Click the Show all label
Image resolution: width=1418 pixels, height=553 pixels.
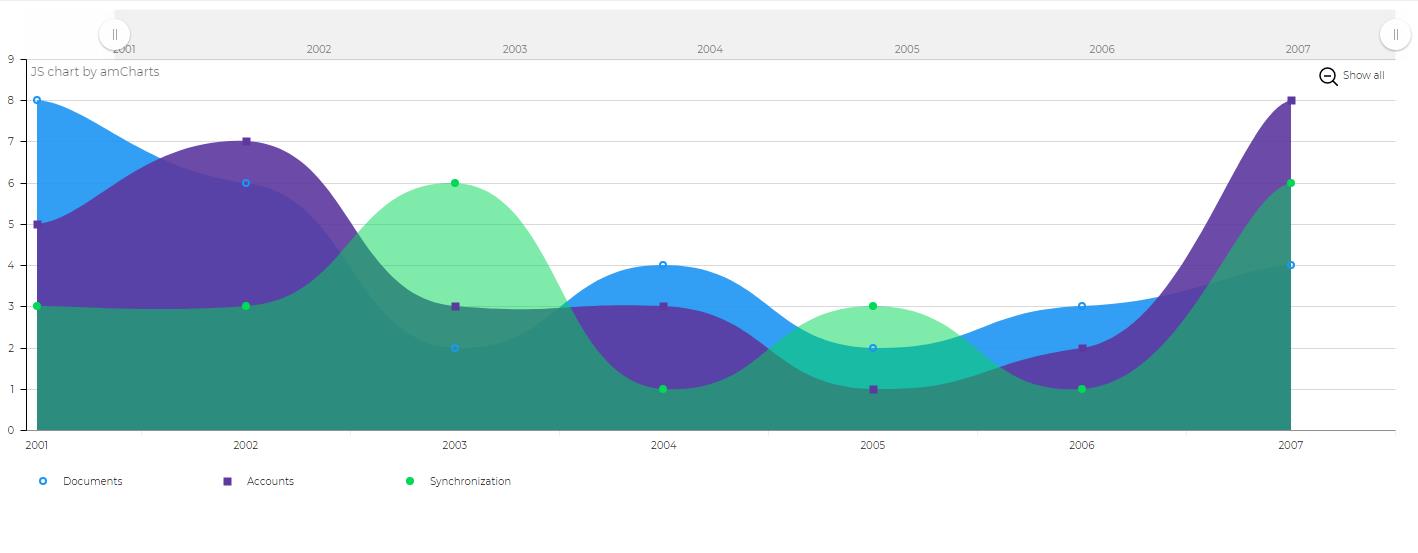1363,76
